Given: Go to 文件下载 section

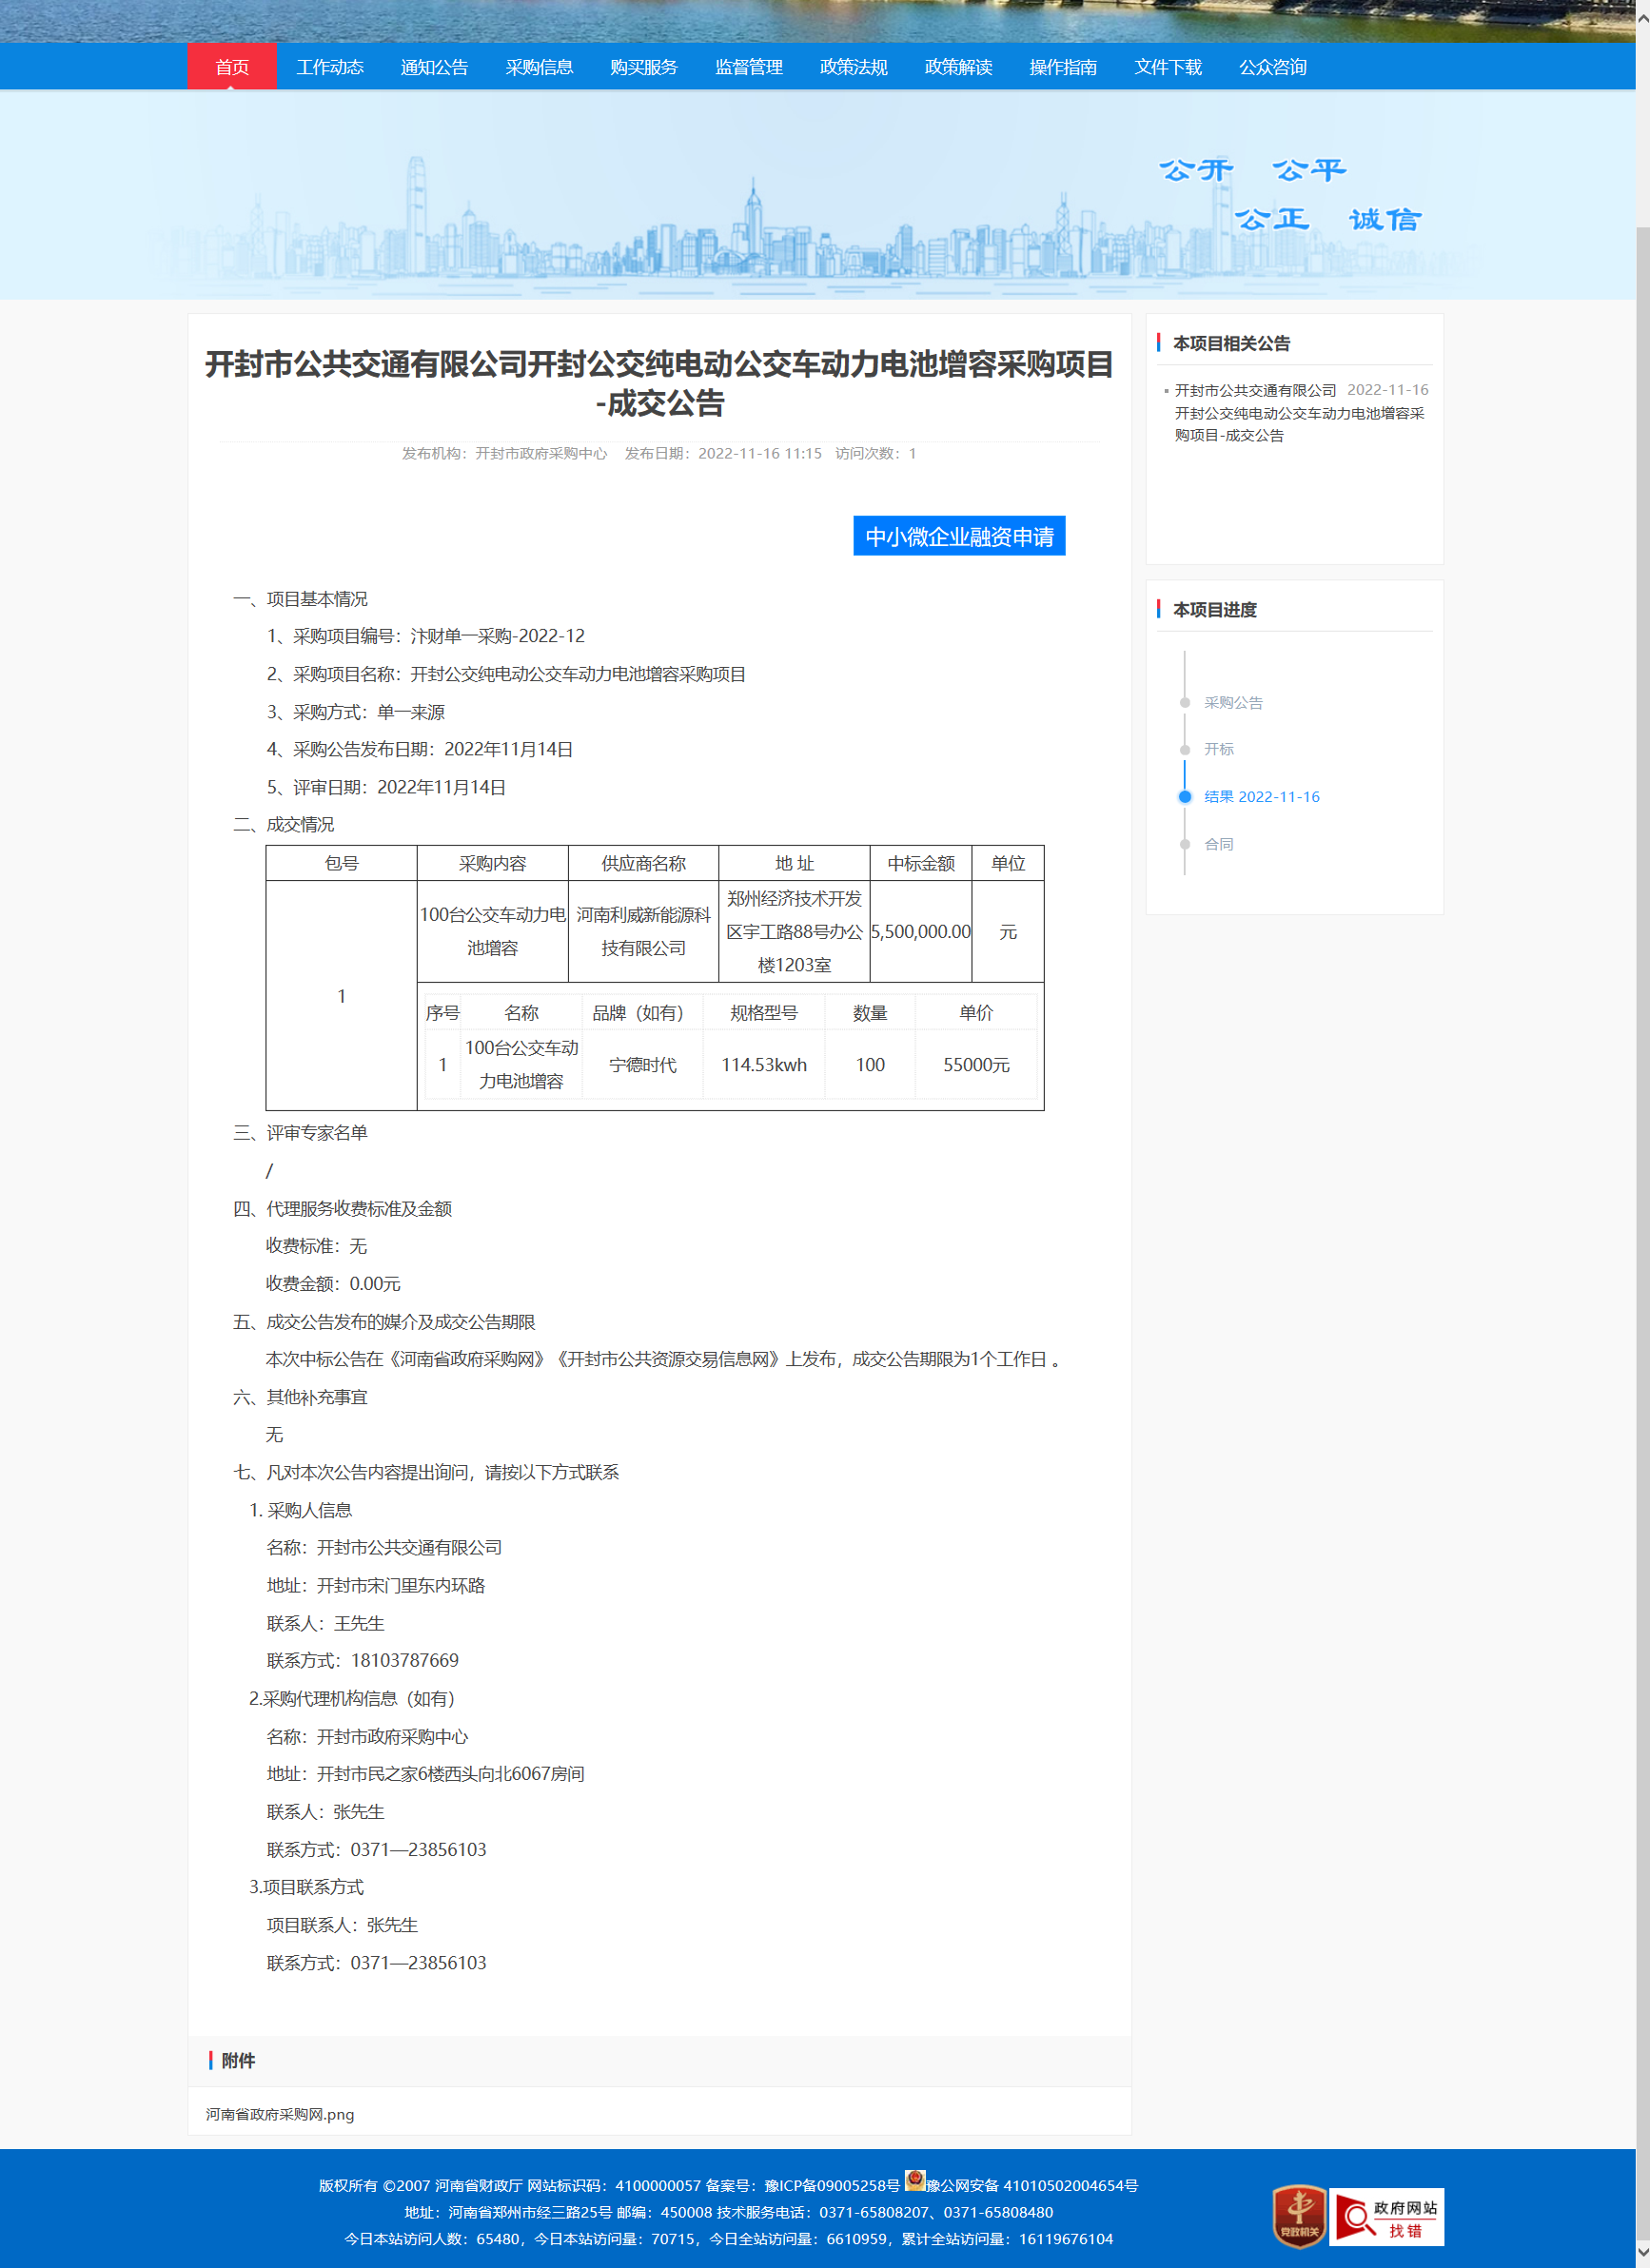Looking at the screenshot, I should 1168,67.
